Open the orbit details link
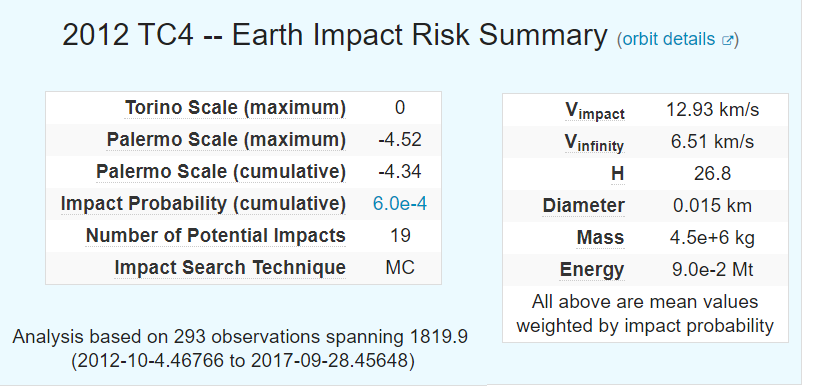 pyautogui.click(x=668, y=39)
